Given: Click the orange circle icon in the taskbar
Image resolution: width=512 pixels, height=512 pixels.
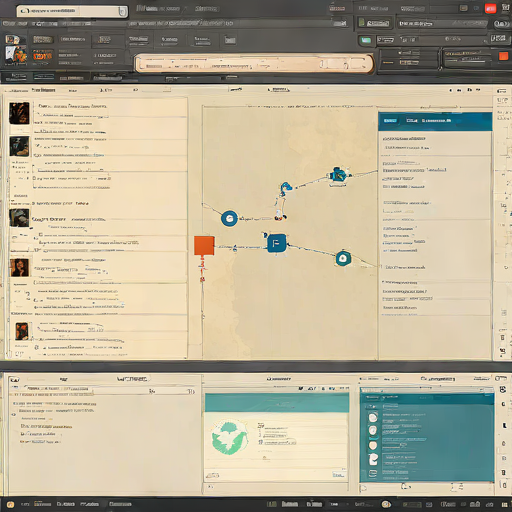Looking at the screenshot, I should tap(10, 504).
